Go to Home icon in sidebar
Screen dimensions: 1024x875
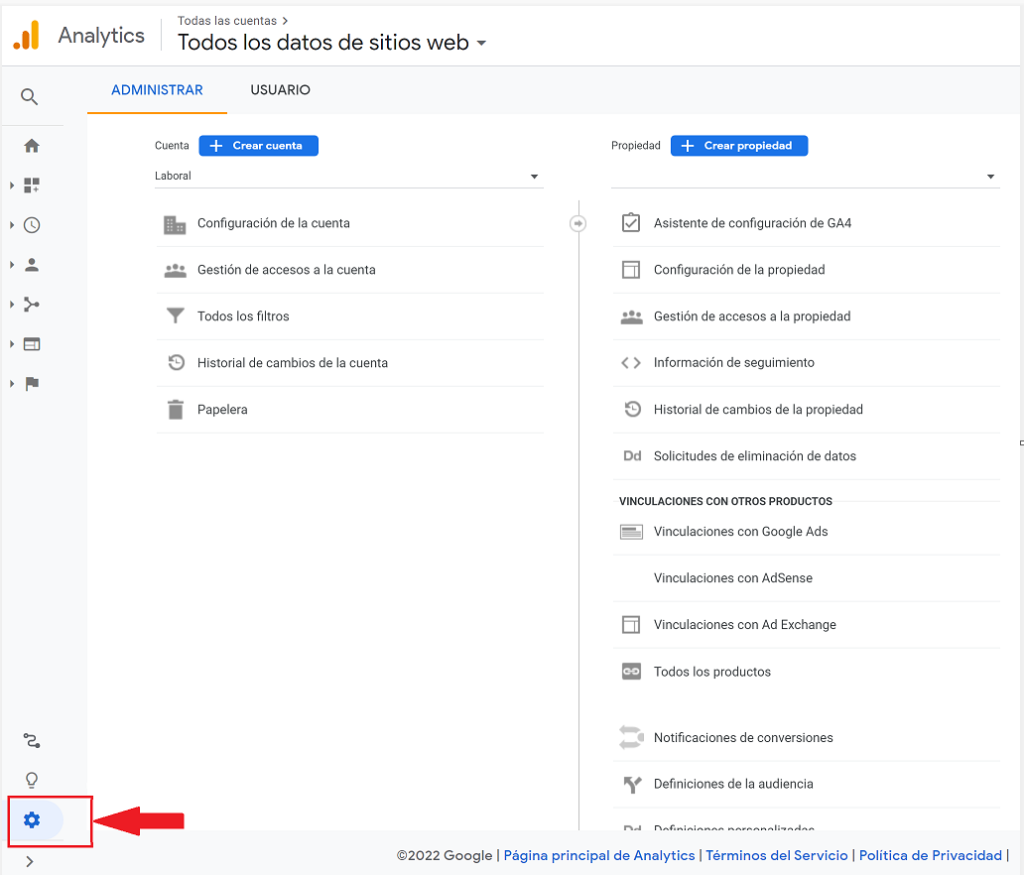point(31,146)
